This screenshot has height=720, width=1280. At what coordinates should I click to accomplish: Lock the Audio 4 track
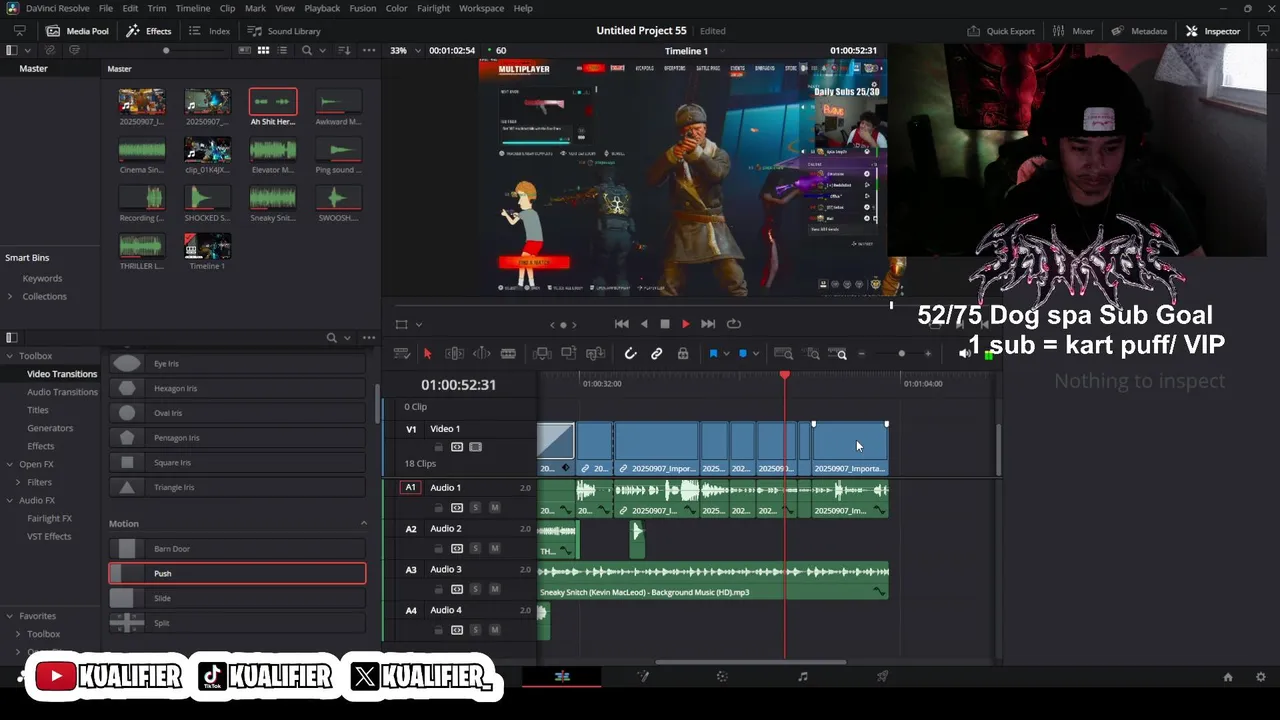pyautogui.click(x=438, y=631)
